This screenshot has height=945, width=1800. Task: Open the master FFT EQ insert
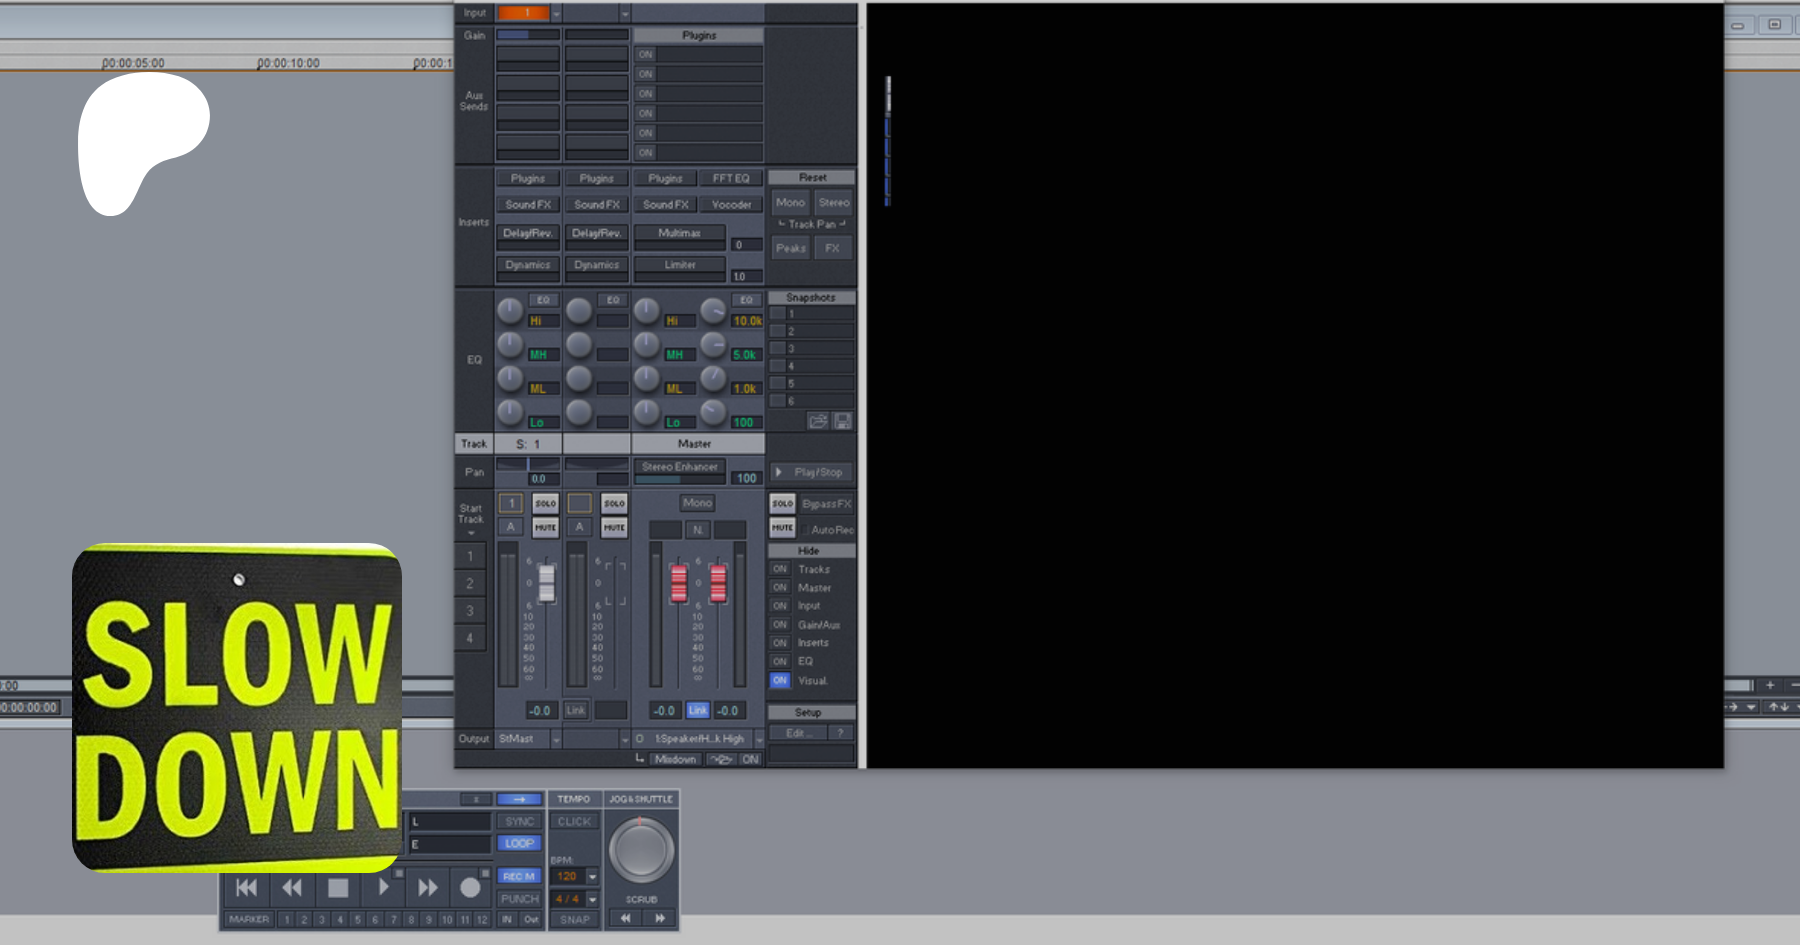click(x=731, y=178)
